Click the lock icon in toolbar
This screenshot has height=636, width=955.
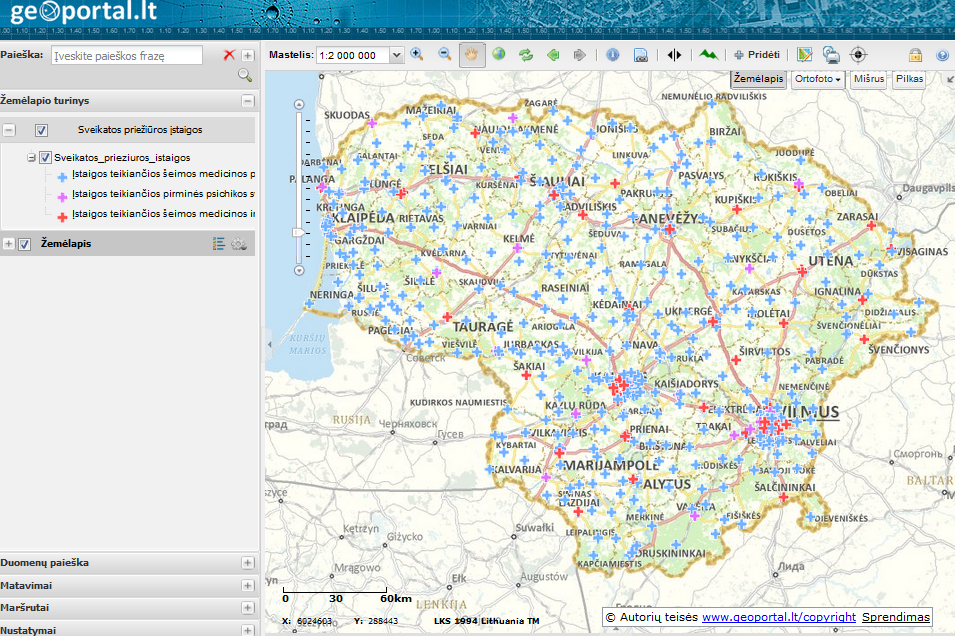pyautogui.click(x=915, y=55)
